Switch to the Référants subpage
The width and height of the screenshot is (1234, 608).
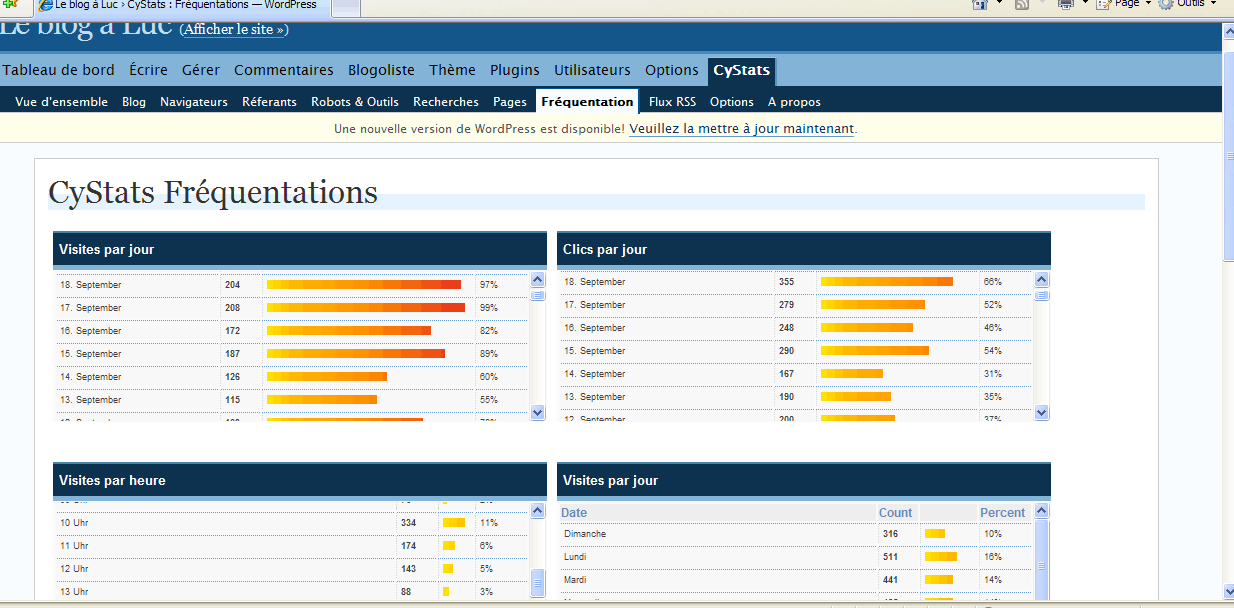pos(269,101)
